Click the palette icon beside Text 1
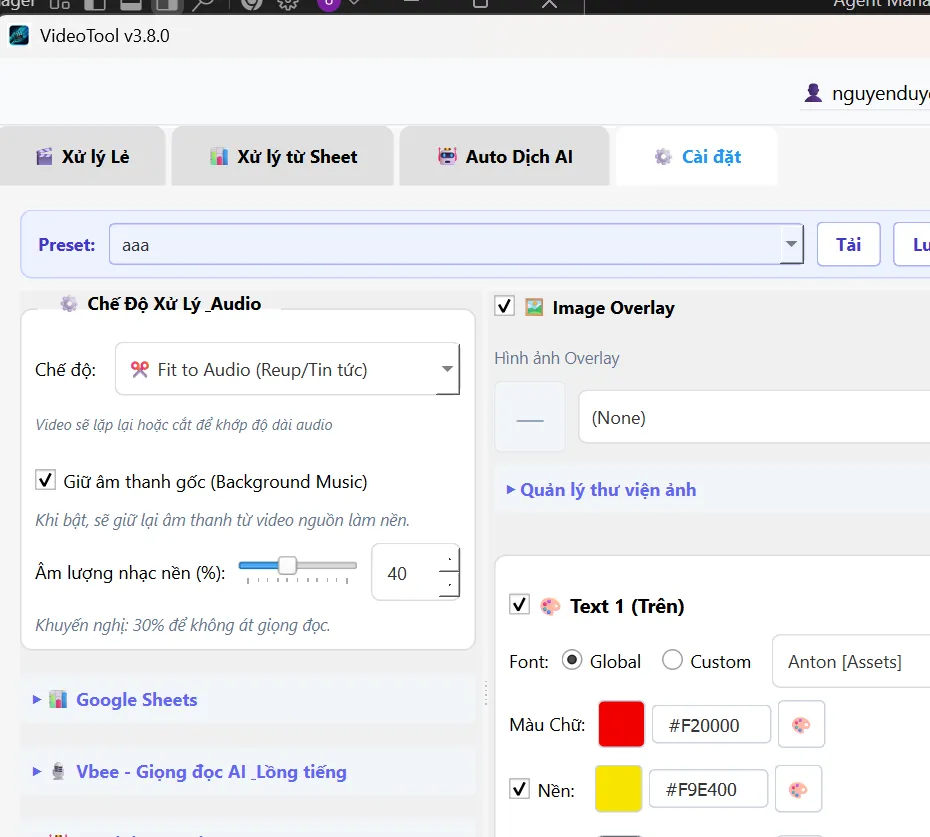 [550, 606]
